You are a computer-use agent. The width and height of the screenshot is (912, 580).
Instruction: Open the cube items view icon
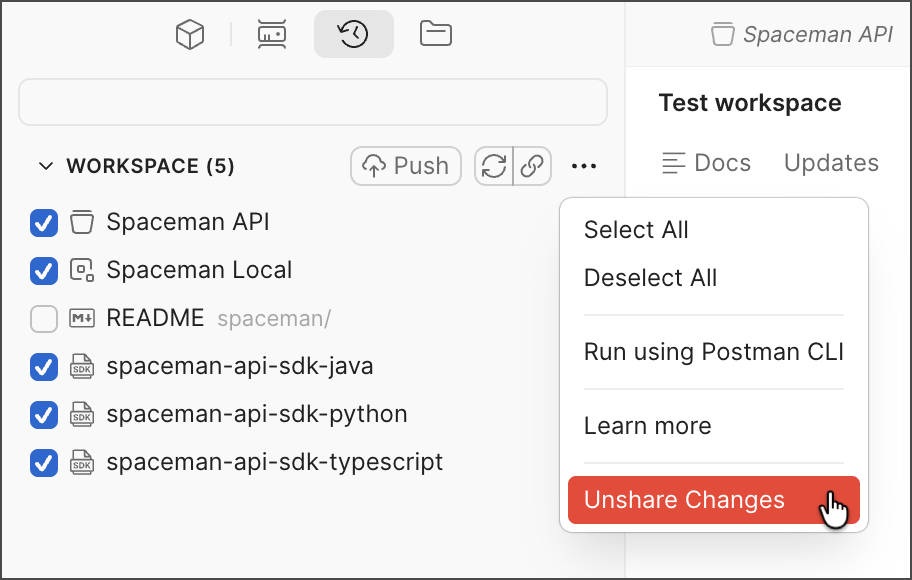pos(190,34)
